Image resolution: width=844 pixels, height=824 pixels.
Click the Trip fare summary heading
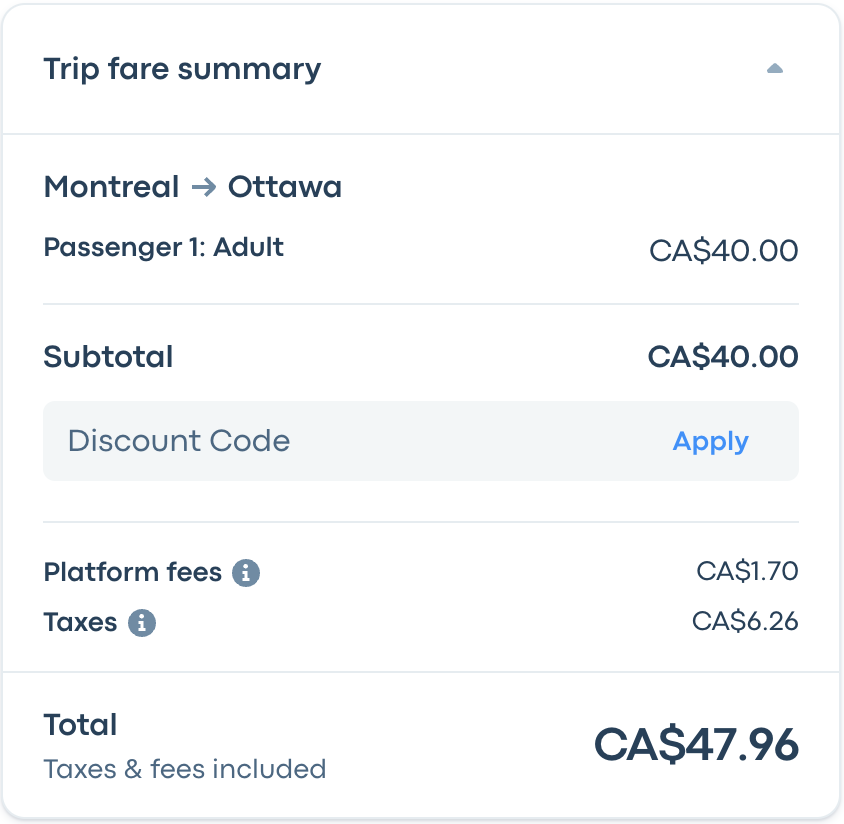tap(182, 69)
